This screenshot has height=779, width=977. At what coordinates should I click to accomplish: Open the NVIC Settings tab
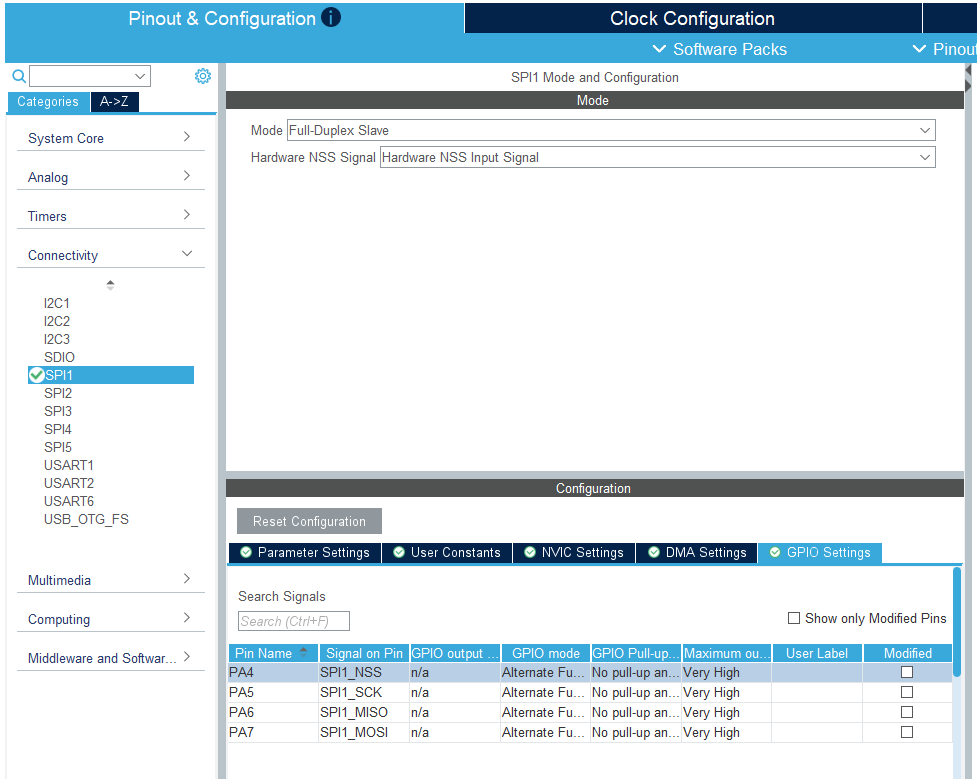(x=574, y=553)
